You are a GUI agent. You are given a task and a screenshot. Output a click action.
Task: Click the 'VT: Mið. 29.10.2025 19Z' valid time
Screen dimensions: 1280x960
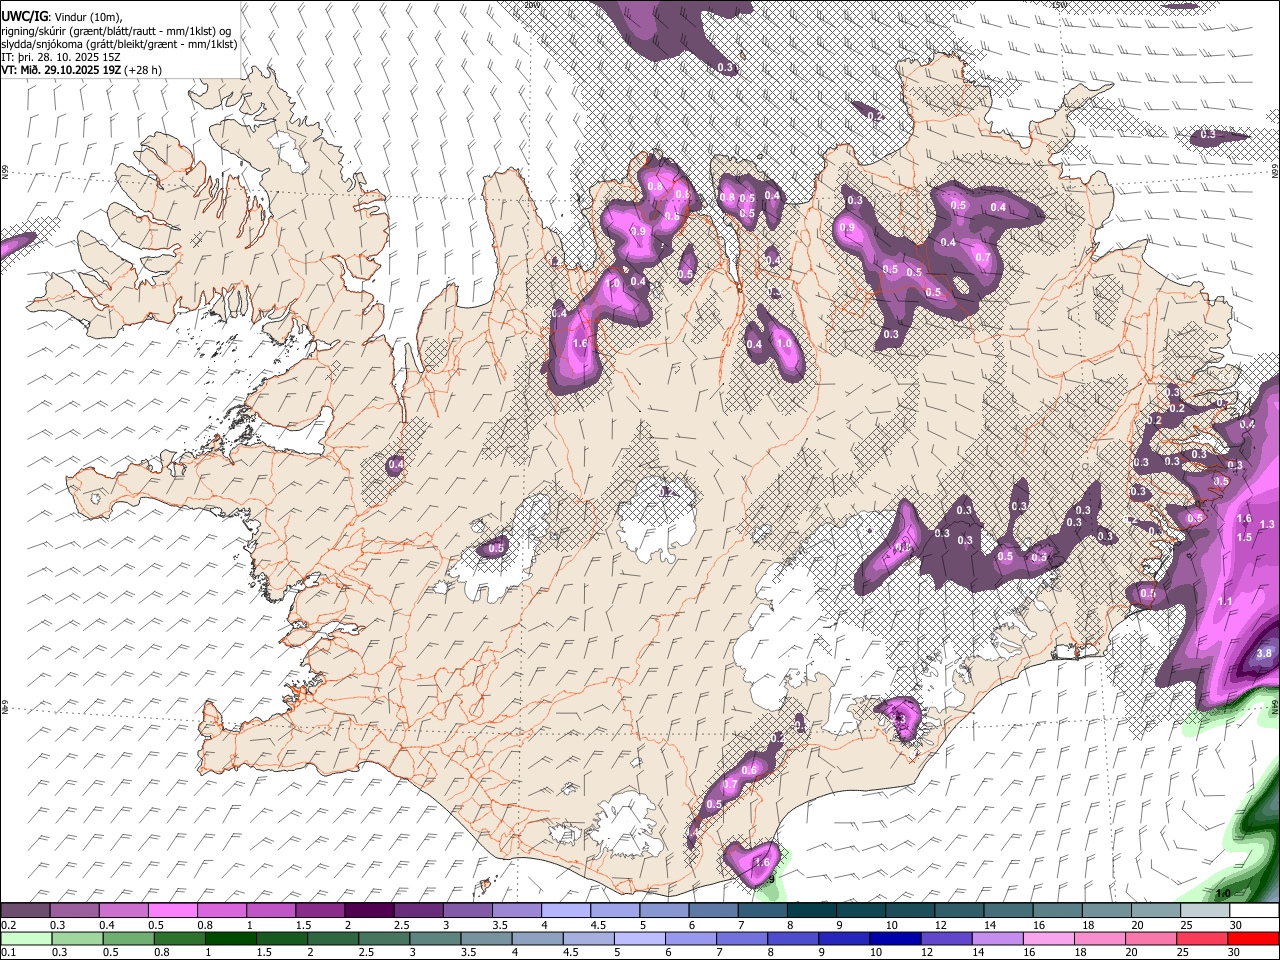[x=61, y=70]
